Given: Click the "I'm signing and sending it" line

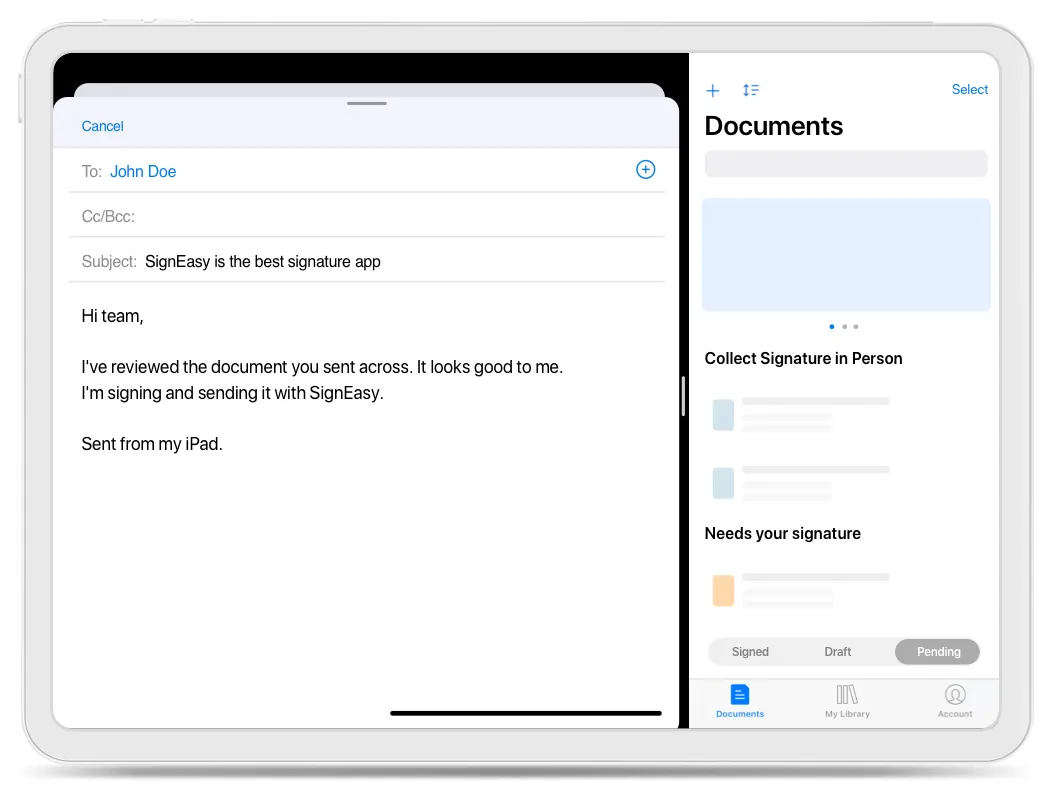Looking at the screenshot, I should pos(232,393).
